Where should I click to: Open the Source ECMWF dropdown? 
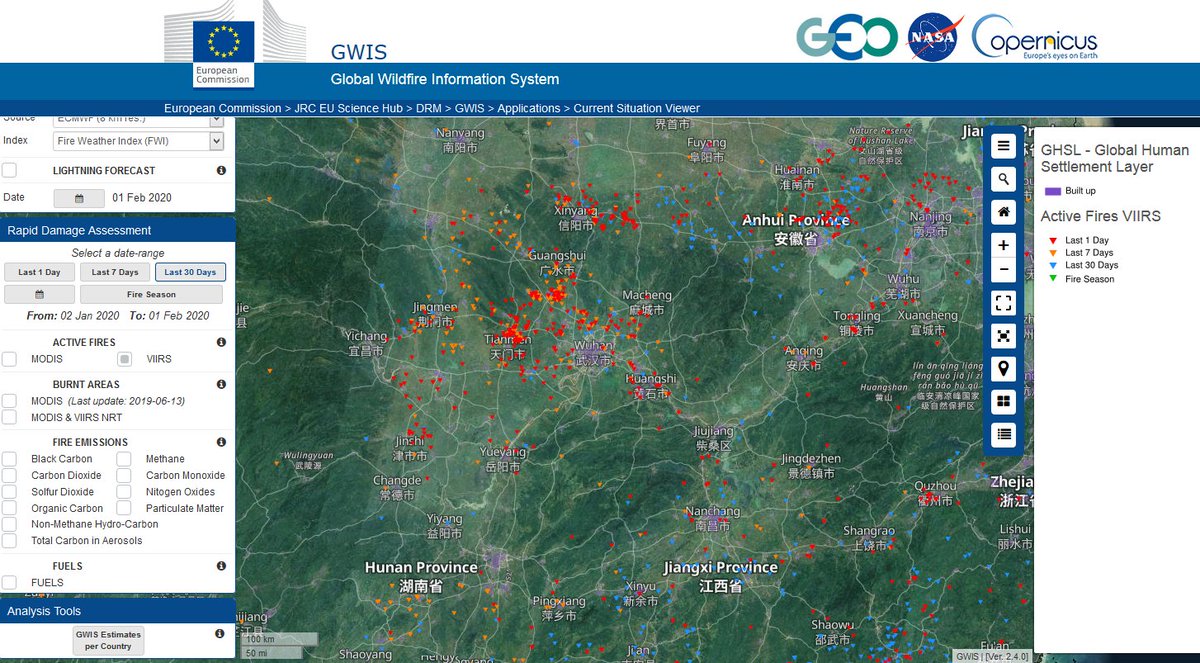[138, 120]
